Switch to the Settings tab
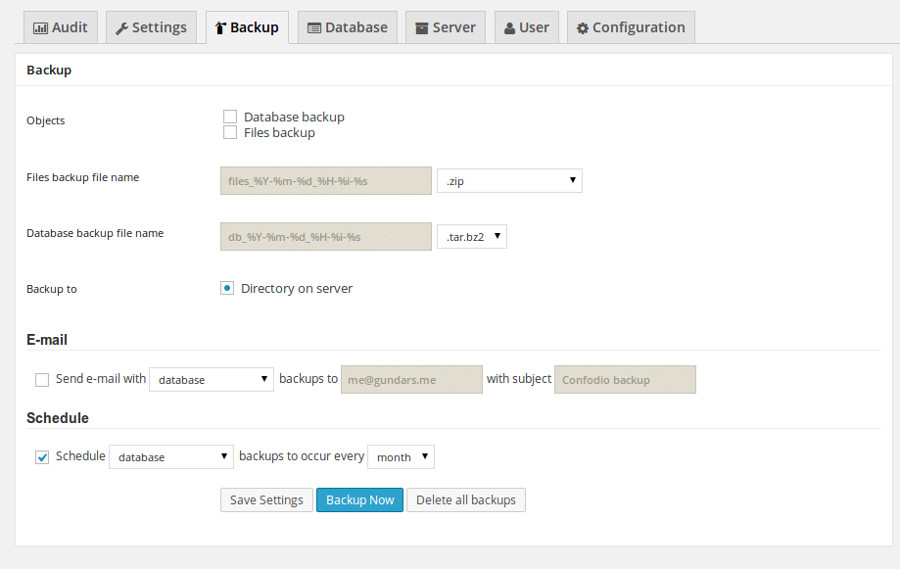This screenshot has height=569, width=900. (x=151, y=28)
